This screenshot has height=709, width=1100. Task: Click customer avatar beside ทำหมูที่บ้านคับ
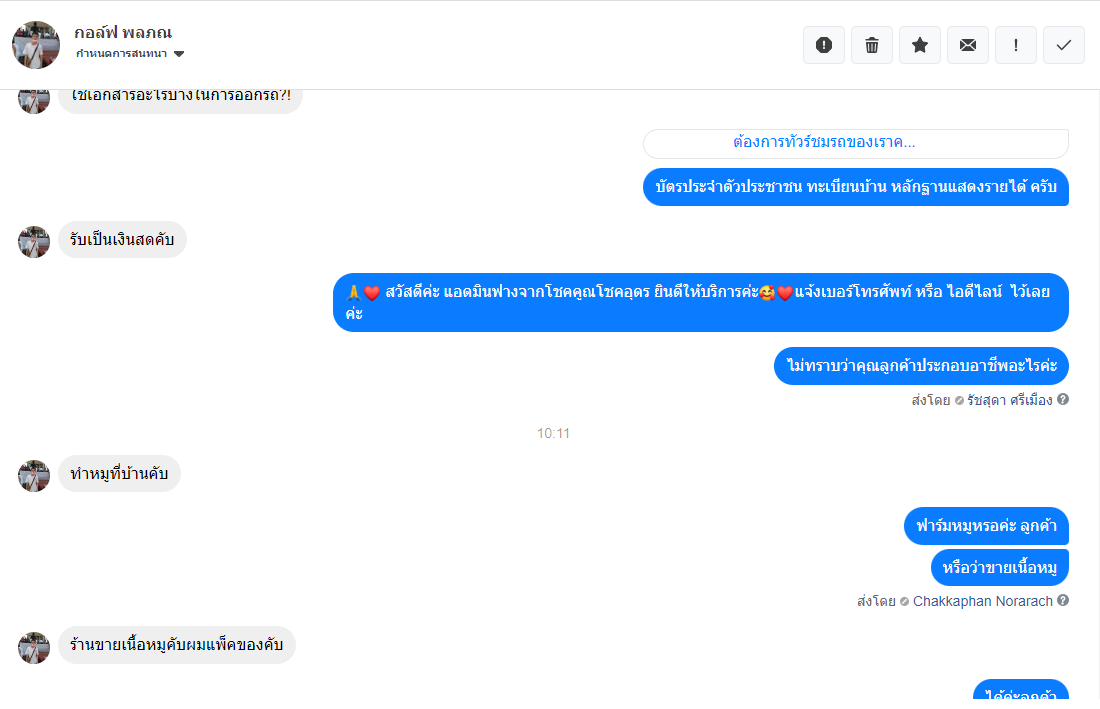point(34,476)
